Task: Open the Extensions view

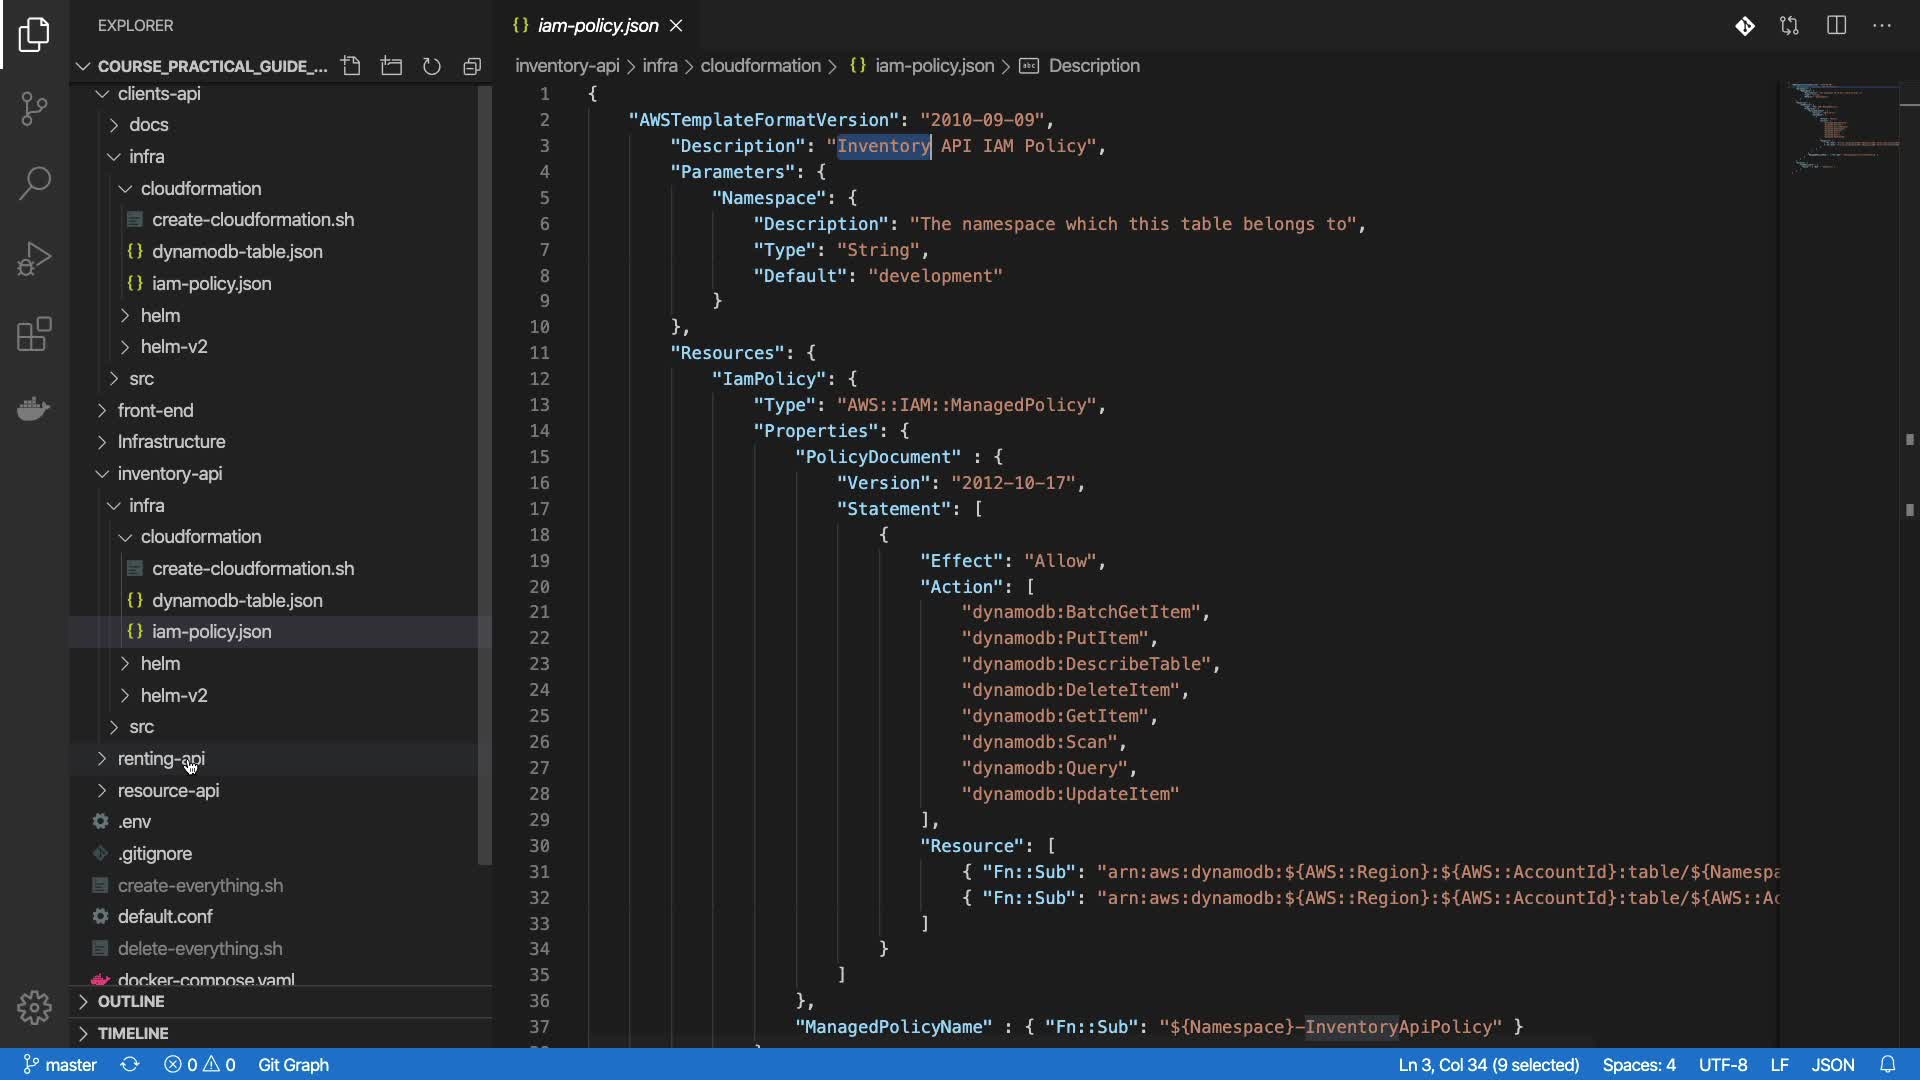Action: pyautogui.click(x=34, y=334)
